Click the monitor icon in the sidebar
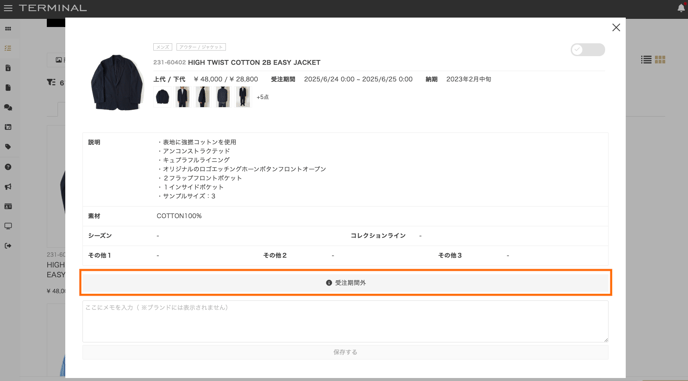Image resolution: width=688 pixels, height=381 pixels. [8, 226]
